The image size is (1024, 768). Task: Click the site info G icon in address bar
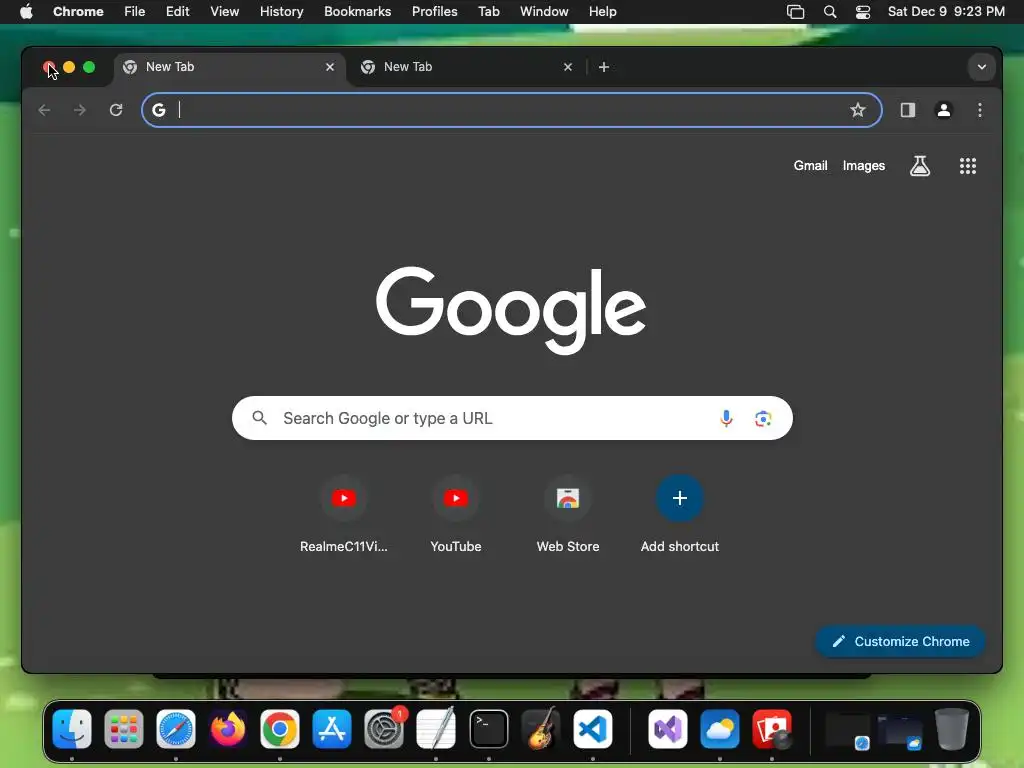point(159,110)
